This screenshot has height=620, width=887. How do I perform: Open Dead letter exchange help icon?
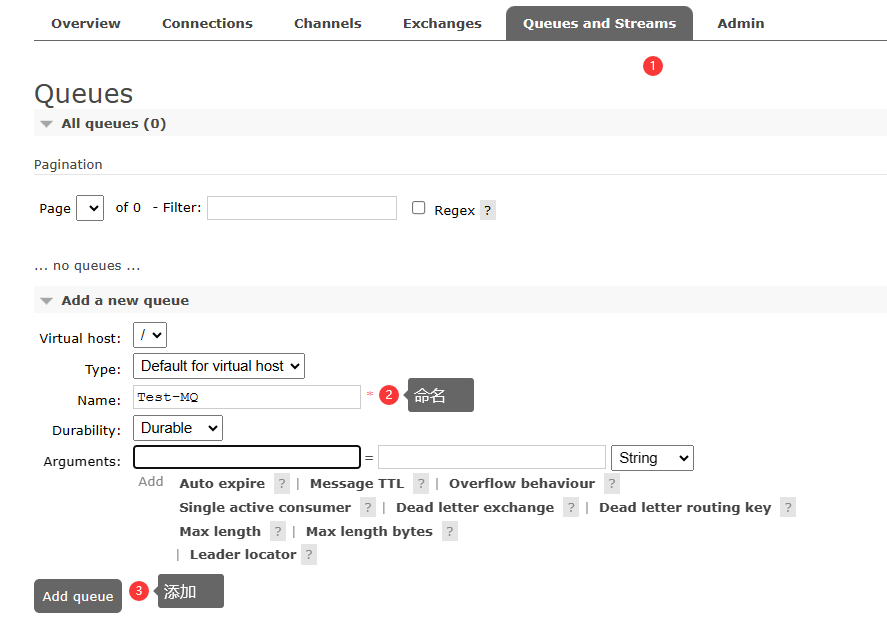571,508
